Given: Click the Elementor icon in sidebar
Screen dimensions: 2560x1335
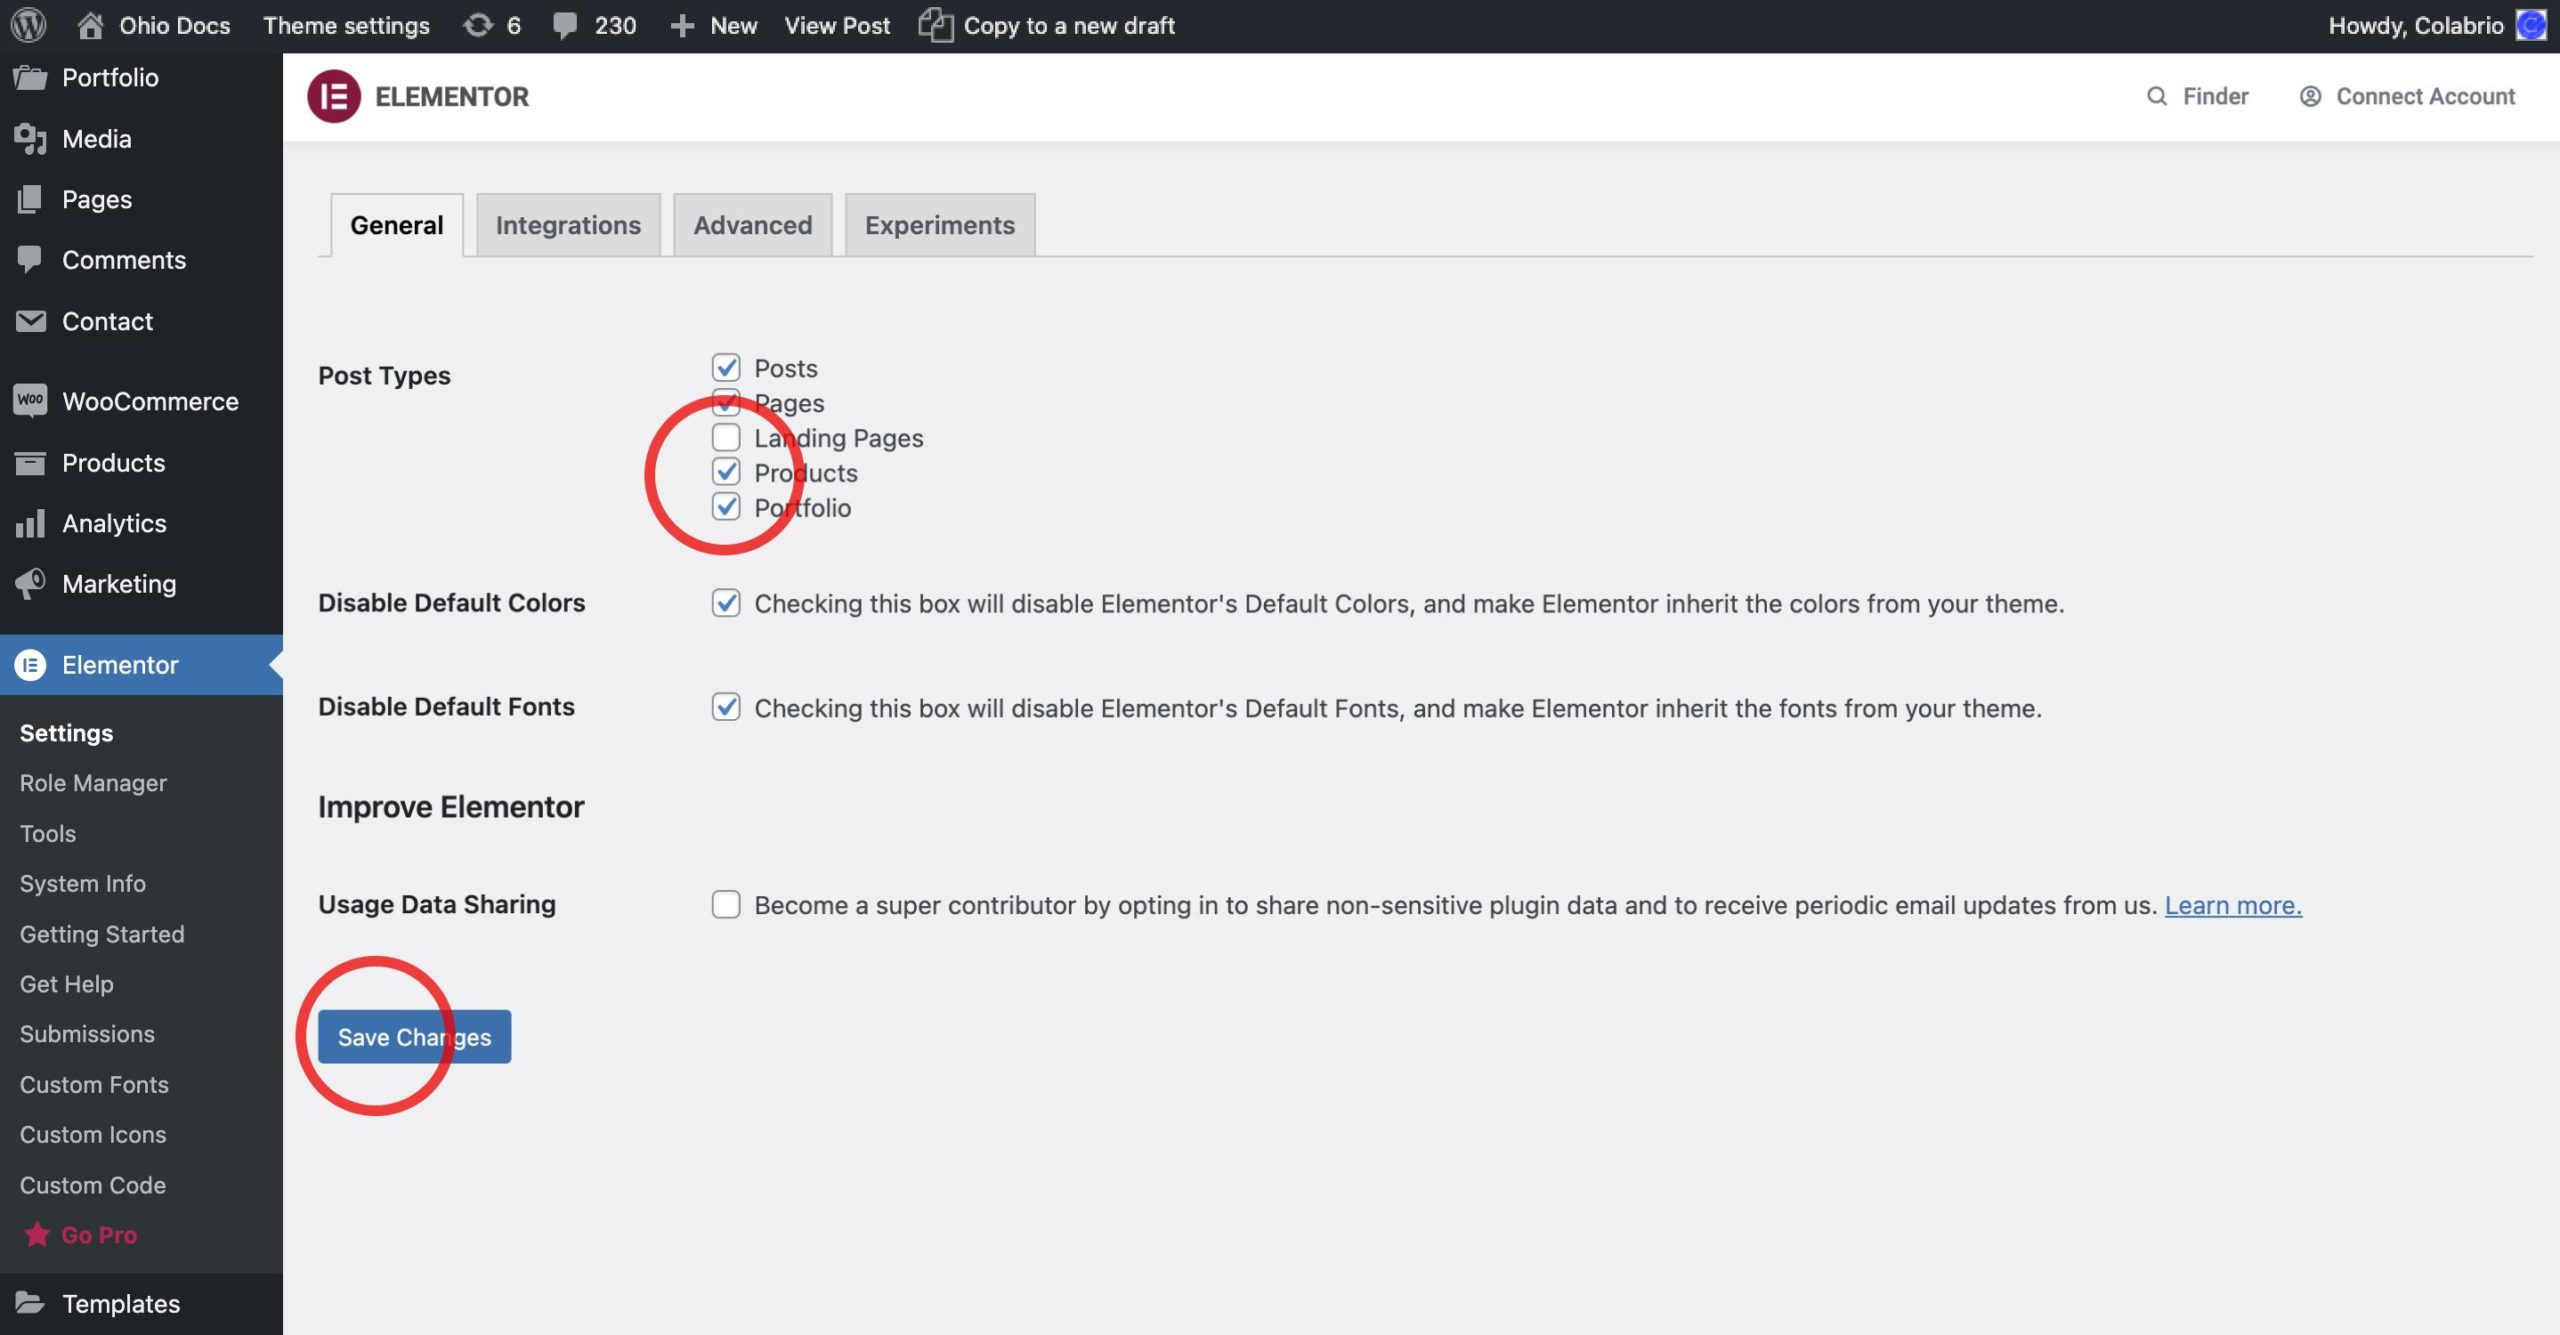Looking at the screenshot, I should click(x=31, y=665).
